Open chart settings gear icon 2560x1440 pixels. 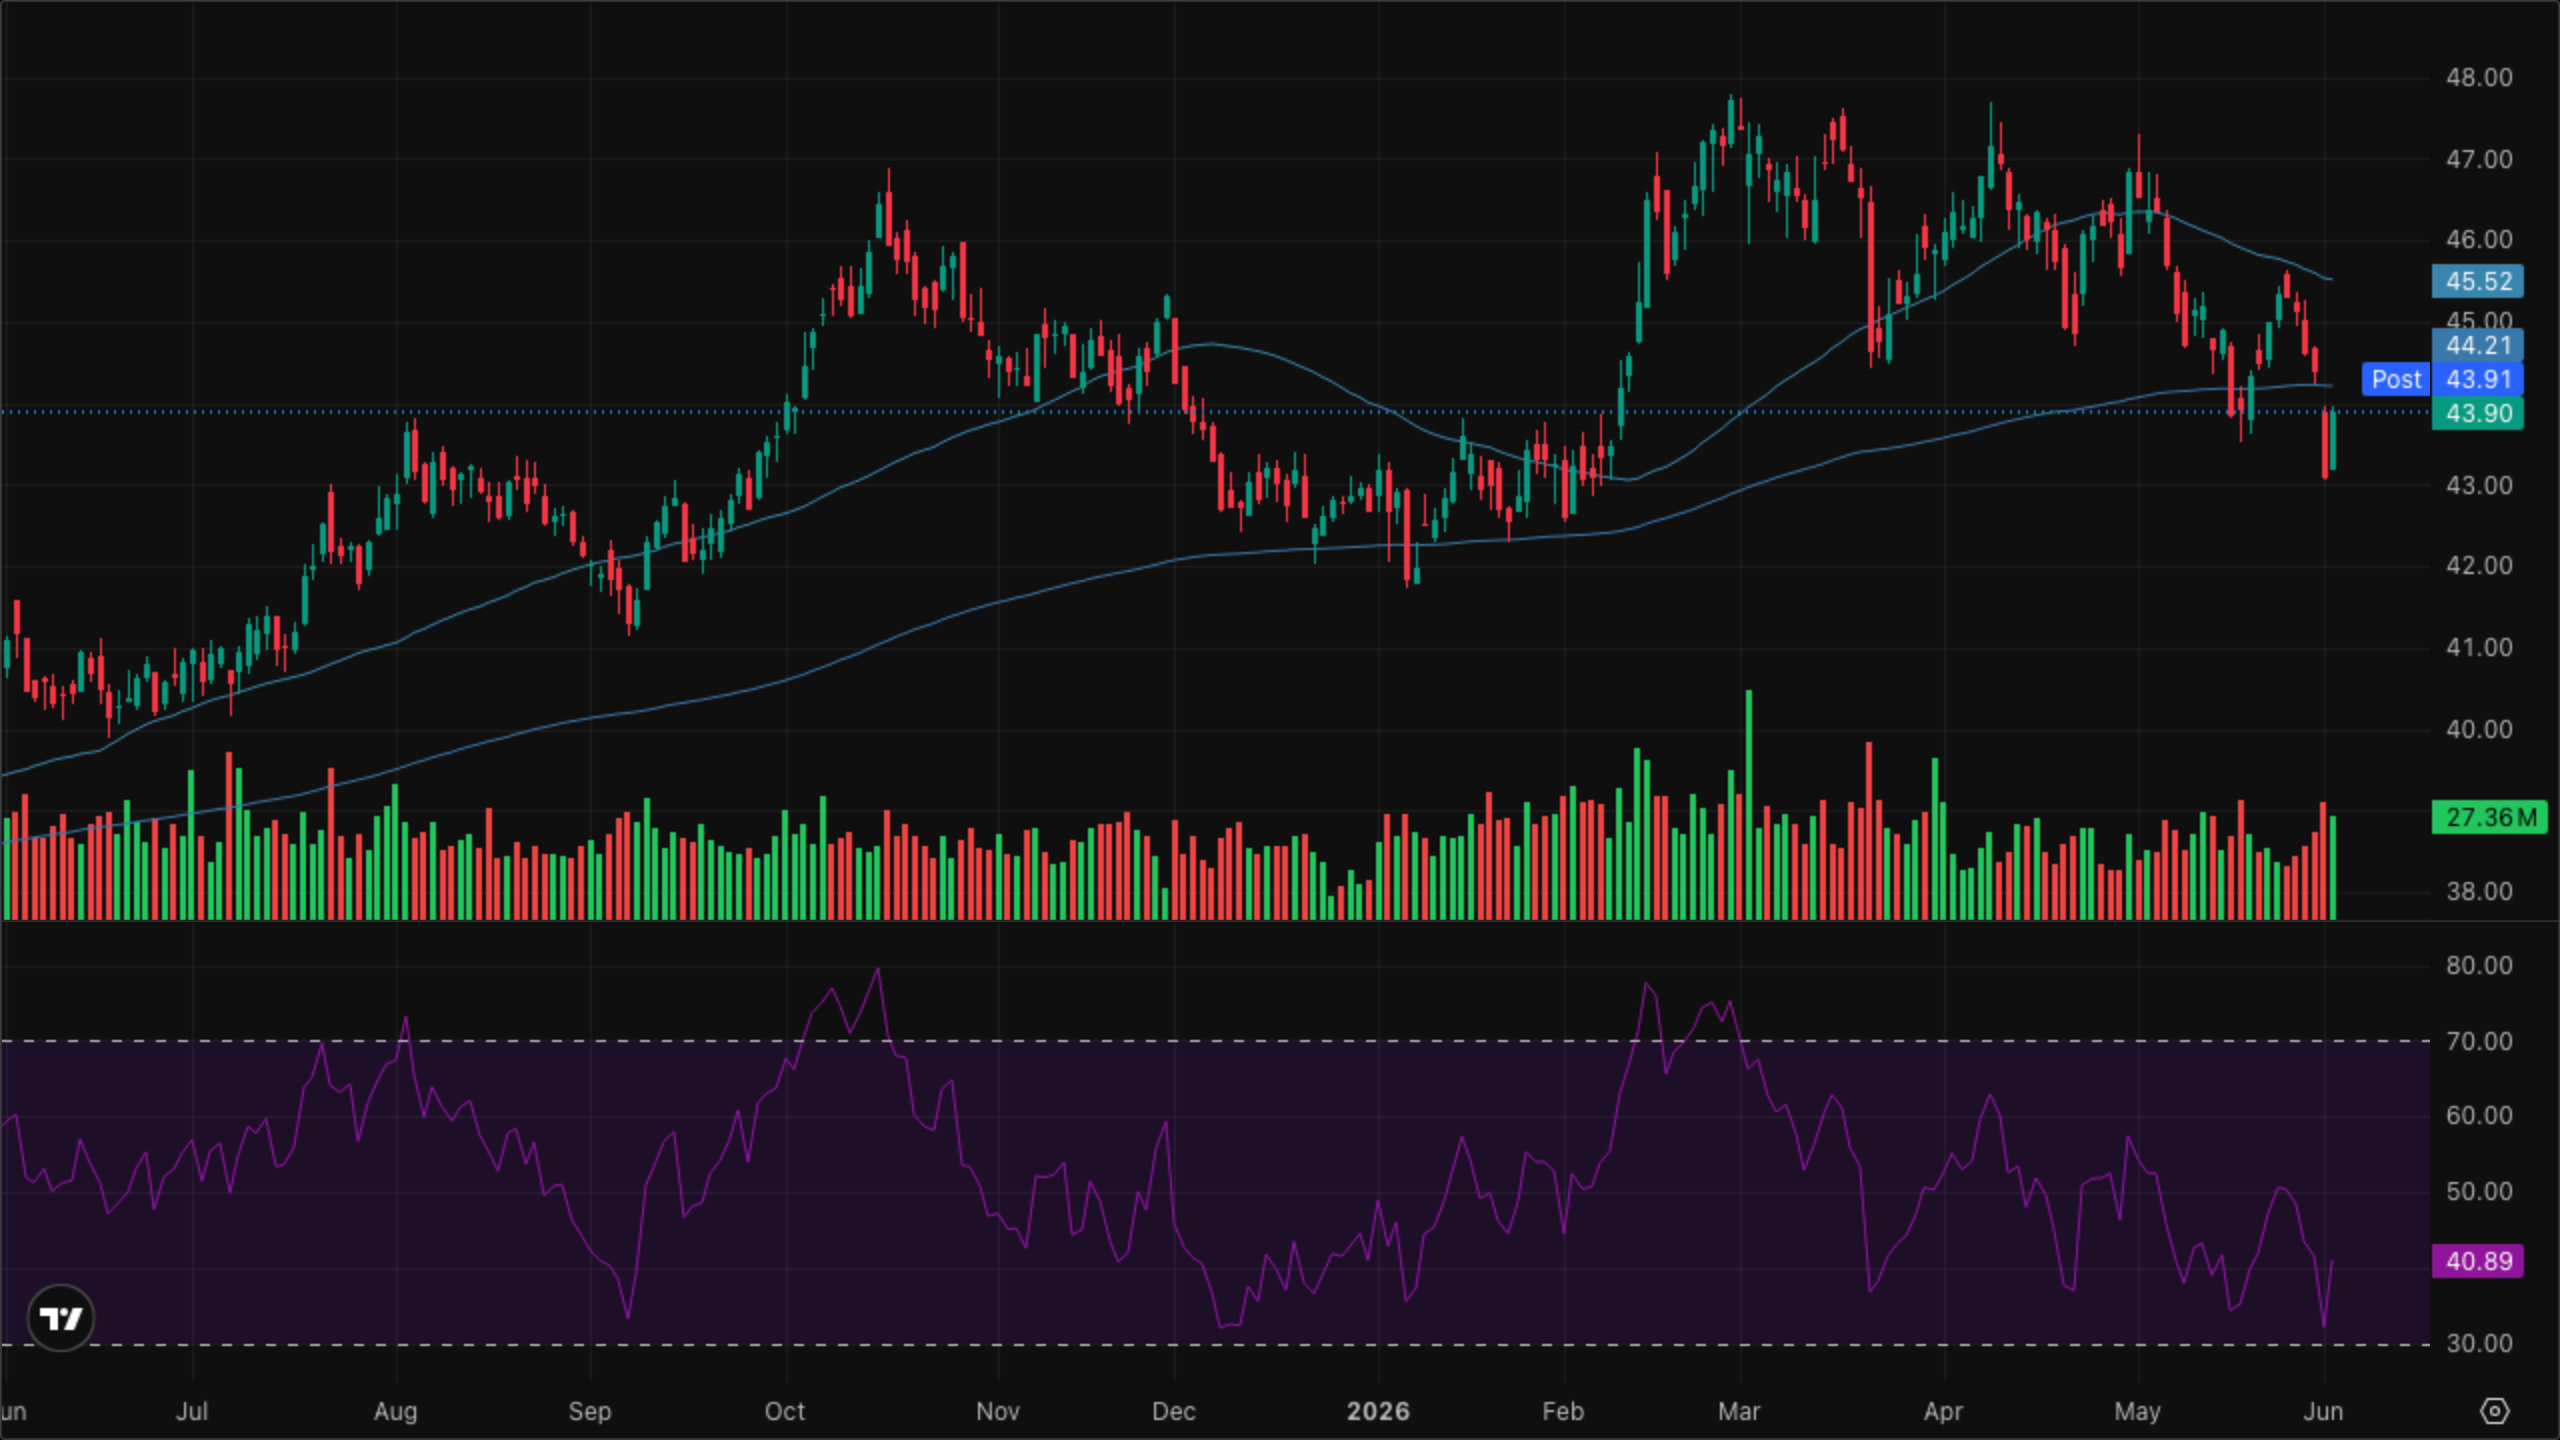2495,1411
